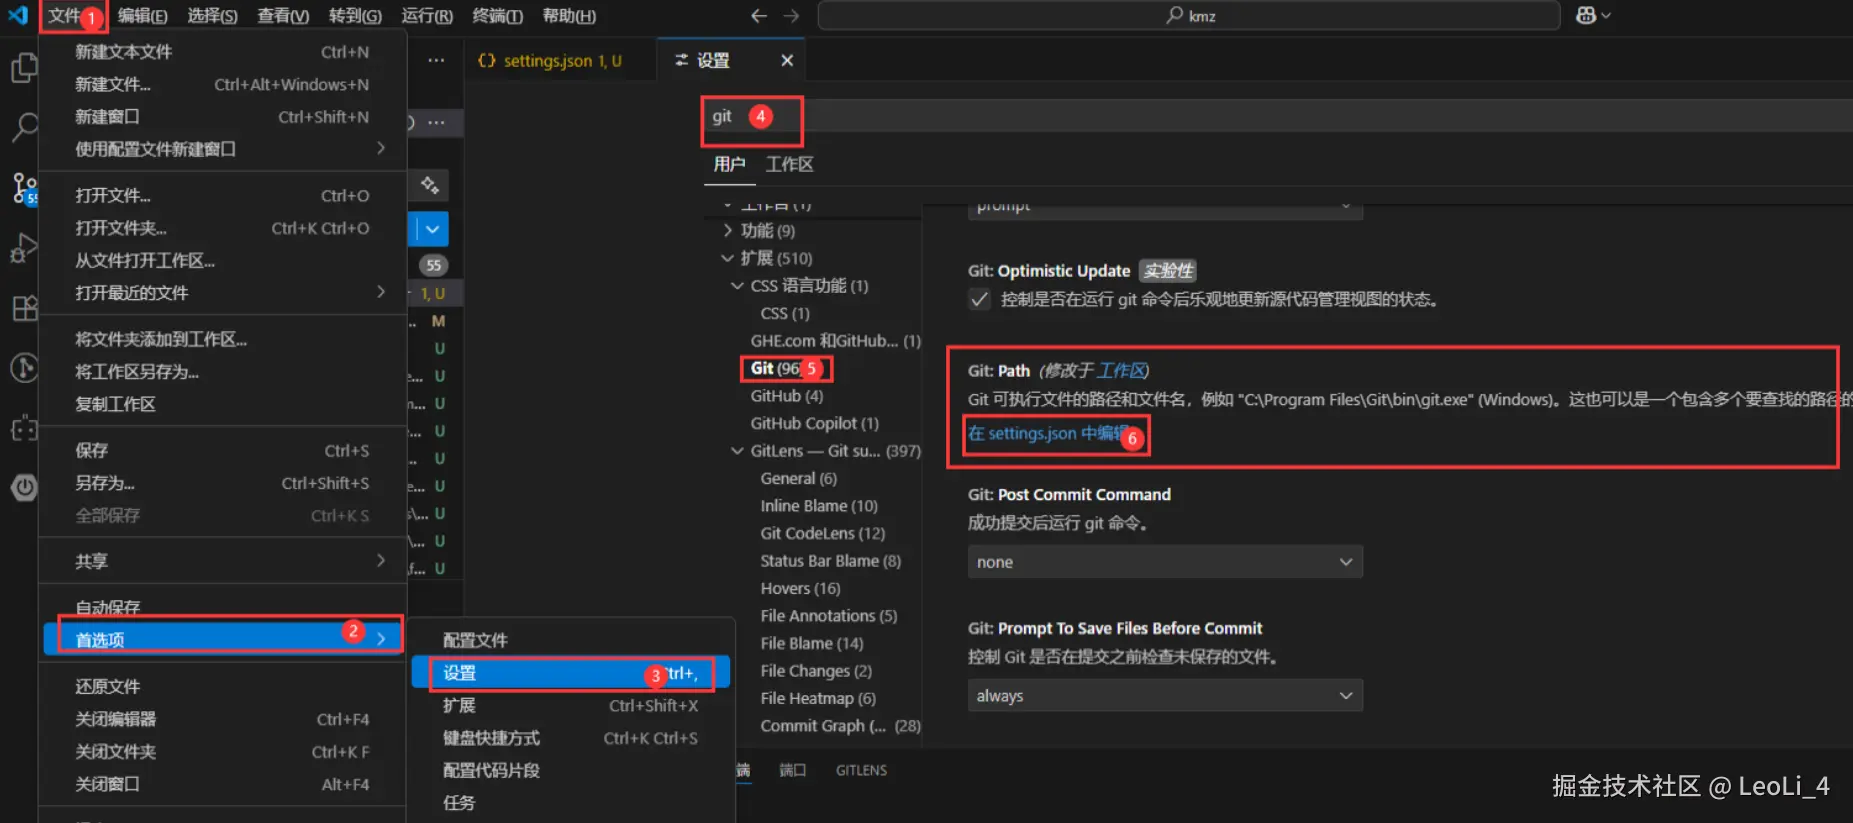The width and height of the screenshot is (1853, 823).
Task: Click the back navigation arrow in title bar
Action: 759,16
